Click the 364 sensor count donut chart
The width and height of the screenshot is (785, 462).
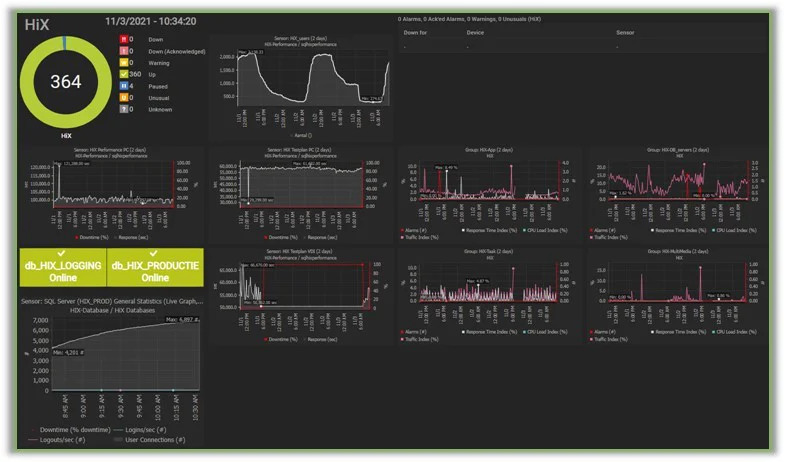point(64,82)
